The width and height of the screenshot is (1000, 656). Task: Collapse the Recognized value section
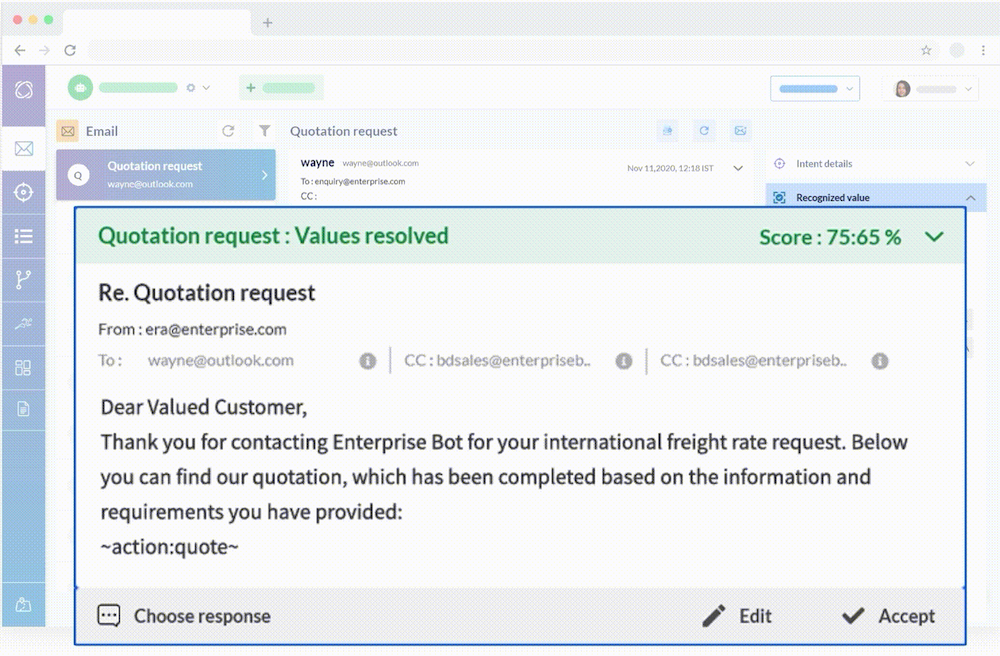click(970, 198)
